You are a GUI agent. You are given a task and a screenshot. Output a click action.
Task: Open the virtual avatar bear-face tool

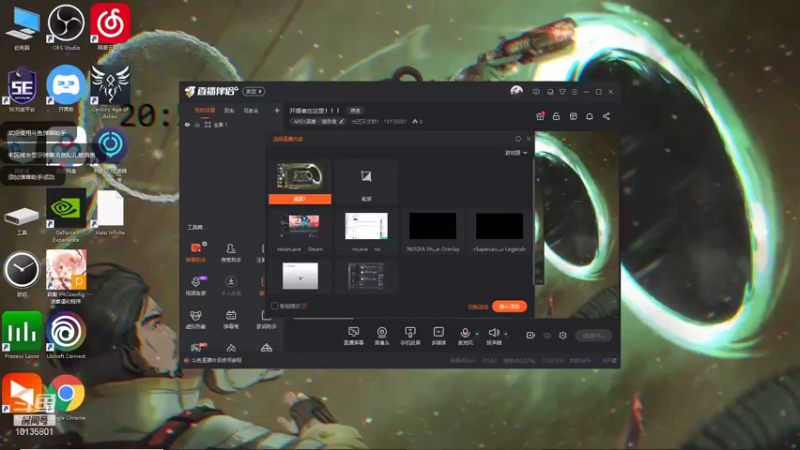[196, 319]
